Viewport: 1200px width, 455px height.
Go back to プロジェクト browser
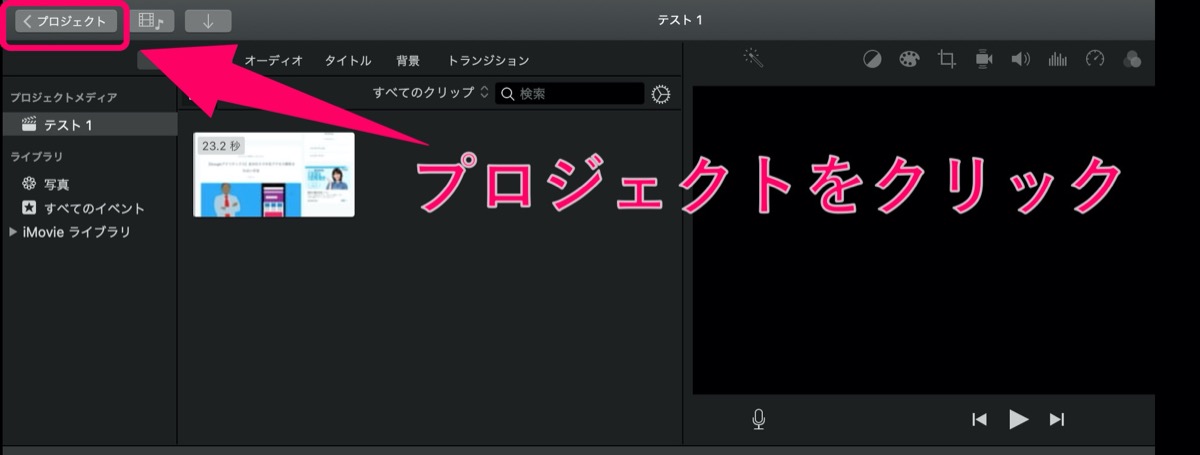[67, 21]
